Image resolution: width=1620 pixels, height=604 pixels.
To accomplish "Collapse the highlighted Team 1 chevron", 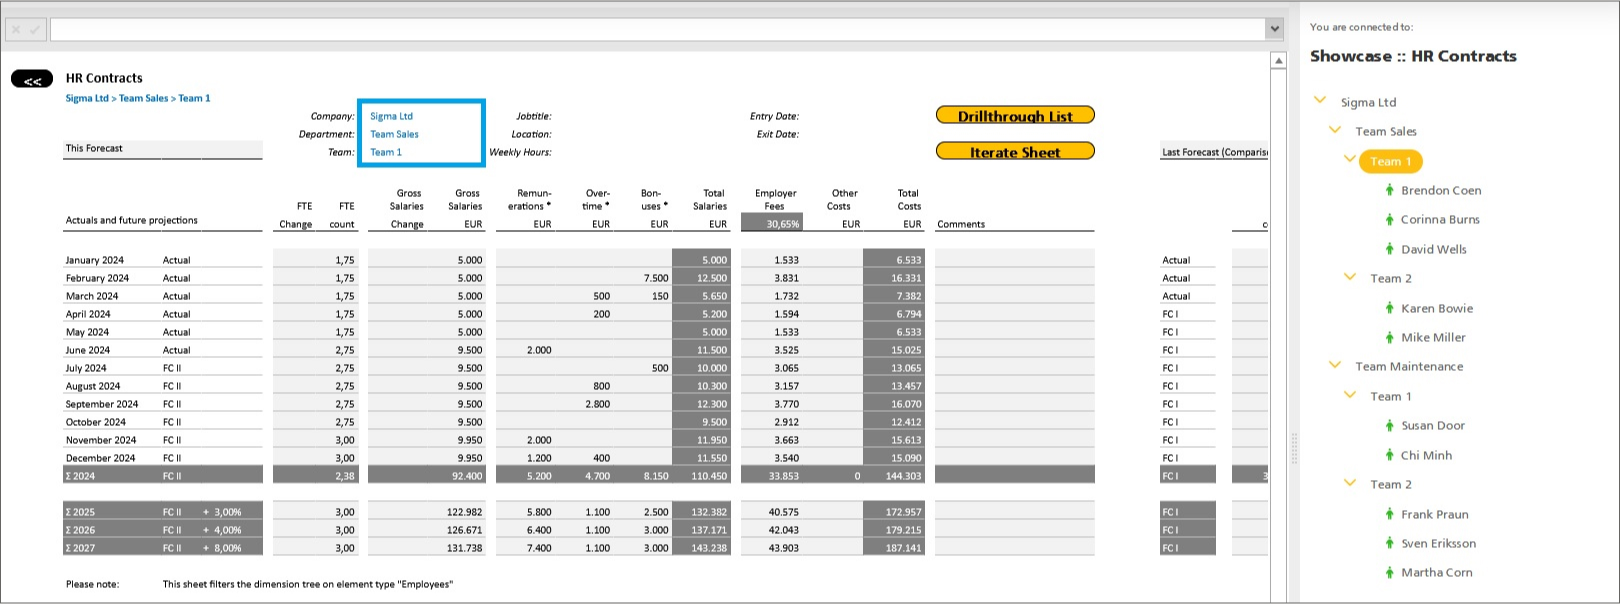I will [x=1350, y=158].
